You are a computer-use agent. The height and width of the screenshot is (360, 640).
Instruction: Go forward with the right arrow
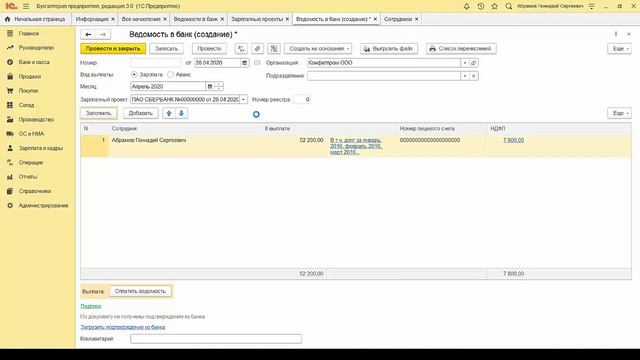pos(103,34)
